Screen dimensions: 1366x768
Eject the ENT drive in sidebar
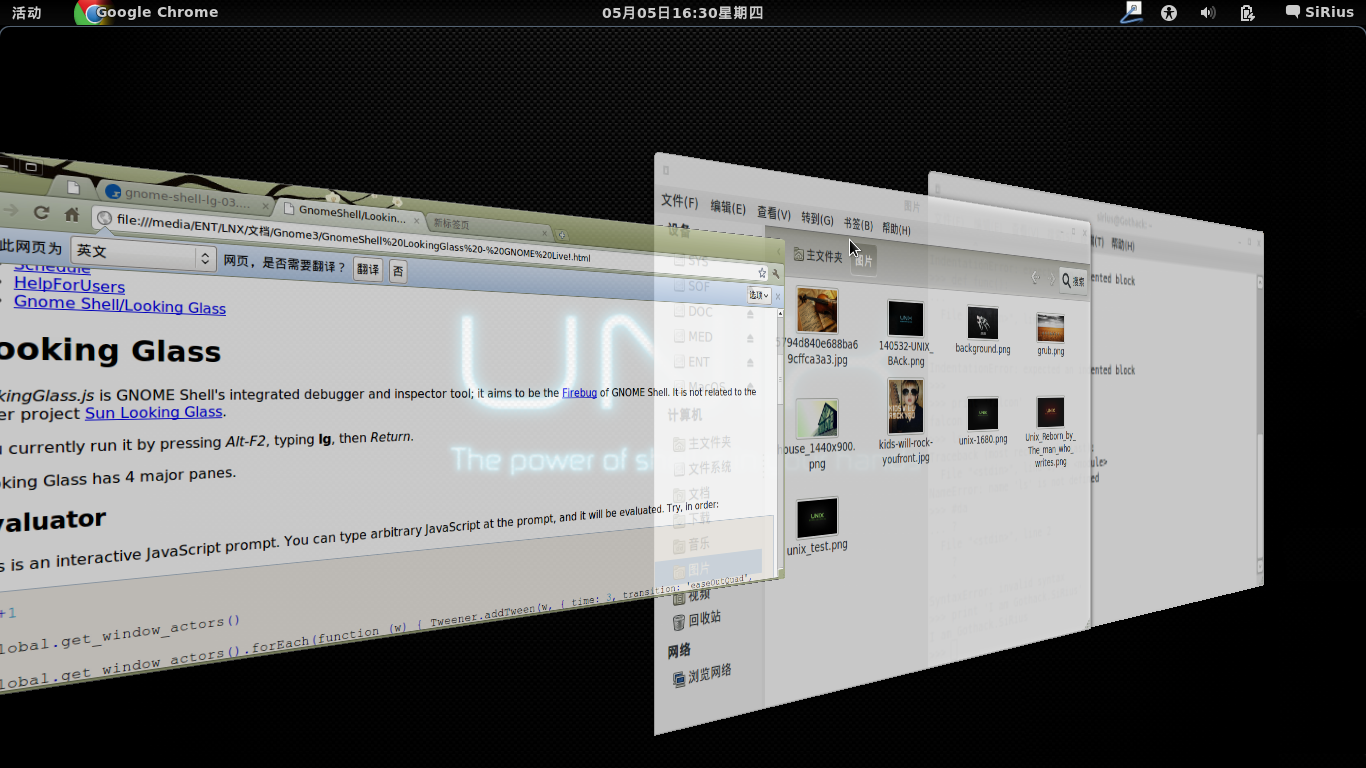pos(750,362)
